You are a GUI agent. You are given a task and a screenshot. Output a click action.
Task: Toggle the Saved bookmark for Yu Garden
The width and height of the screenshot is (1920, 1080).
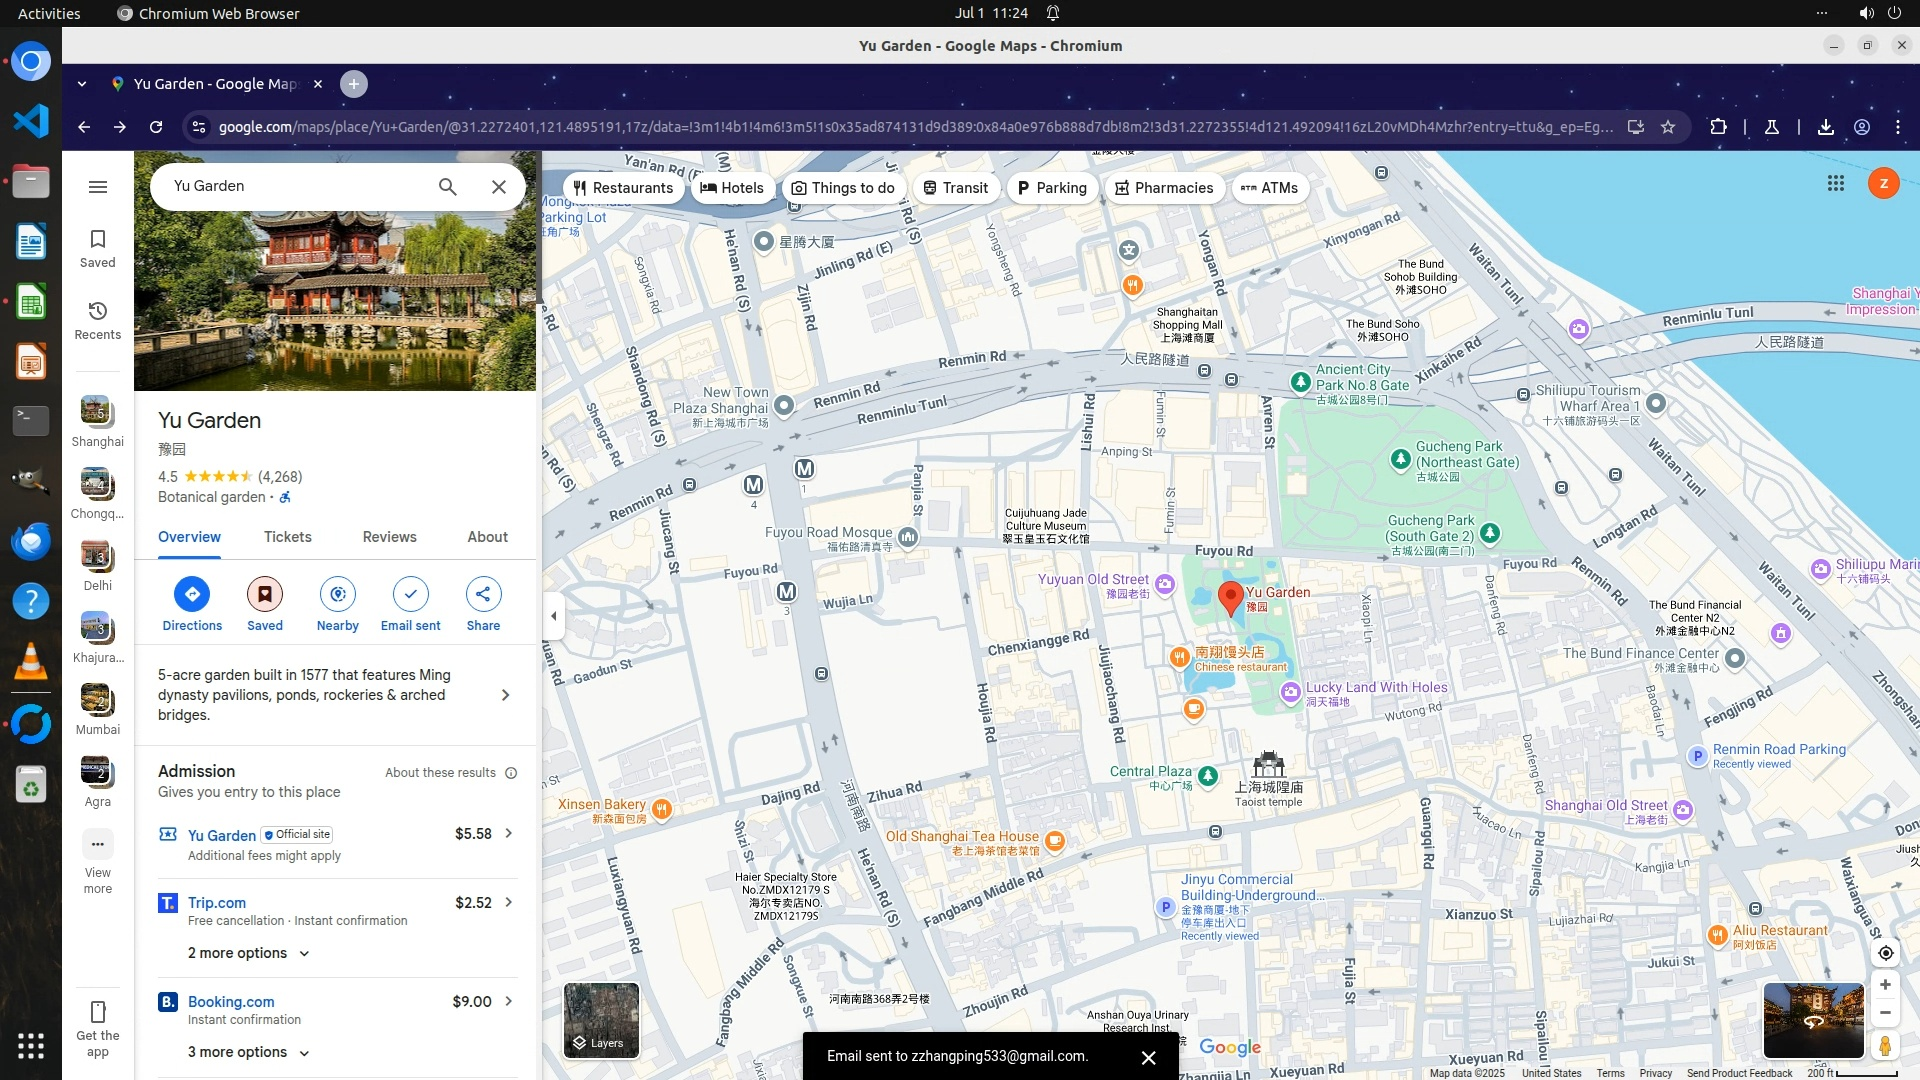(x=265, y=594)
